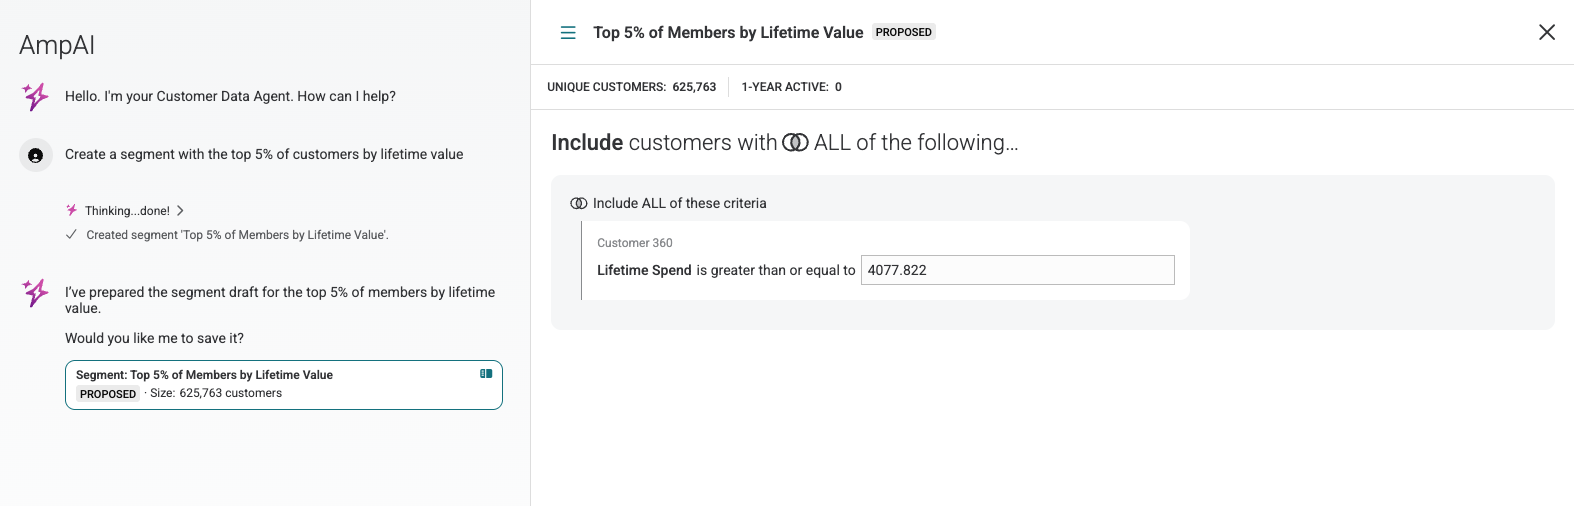This screenshot has width=1574, height=506.
Task: Open the ALL of the following selector
Action: (915, 143)
